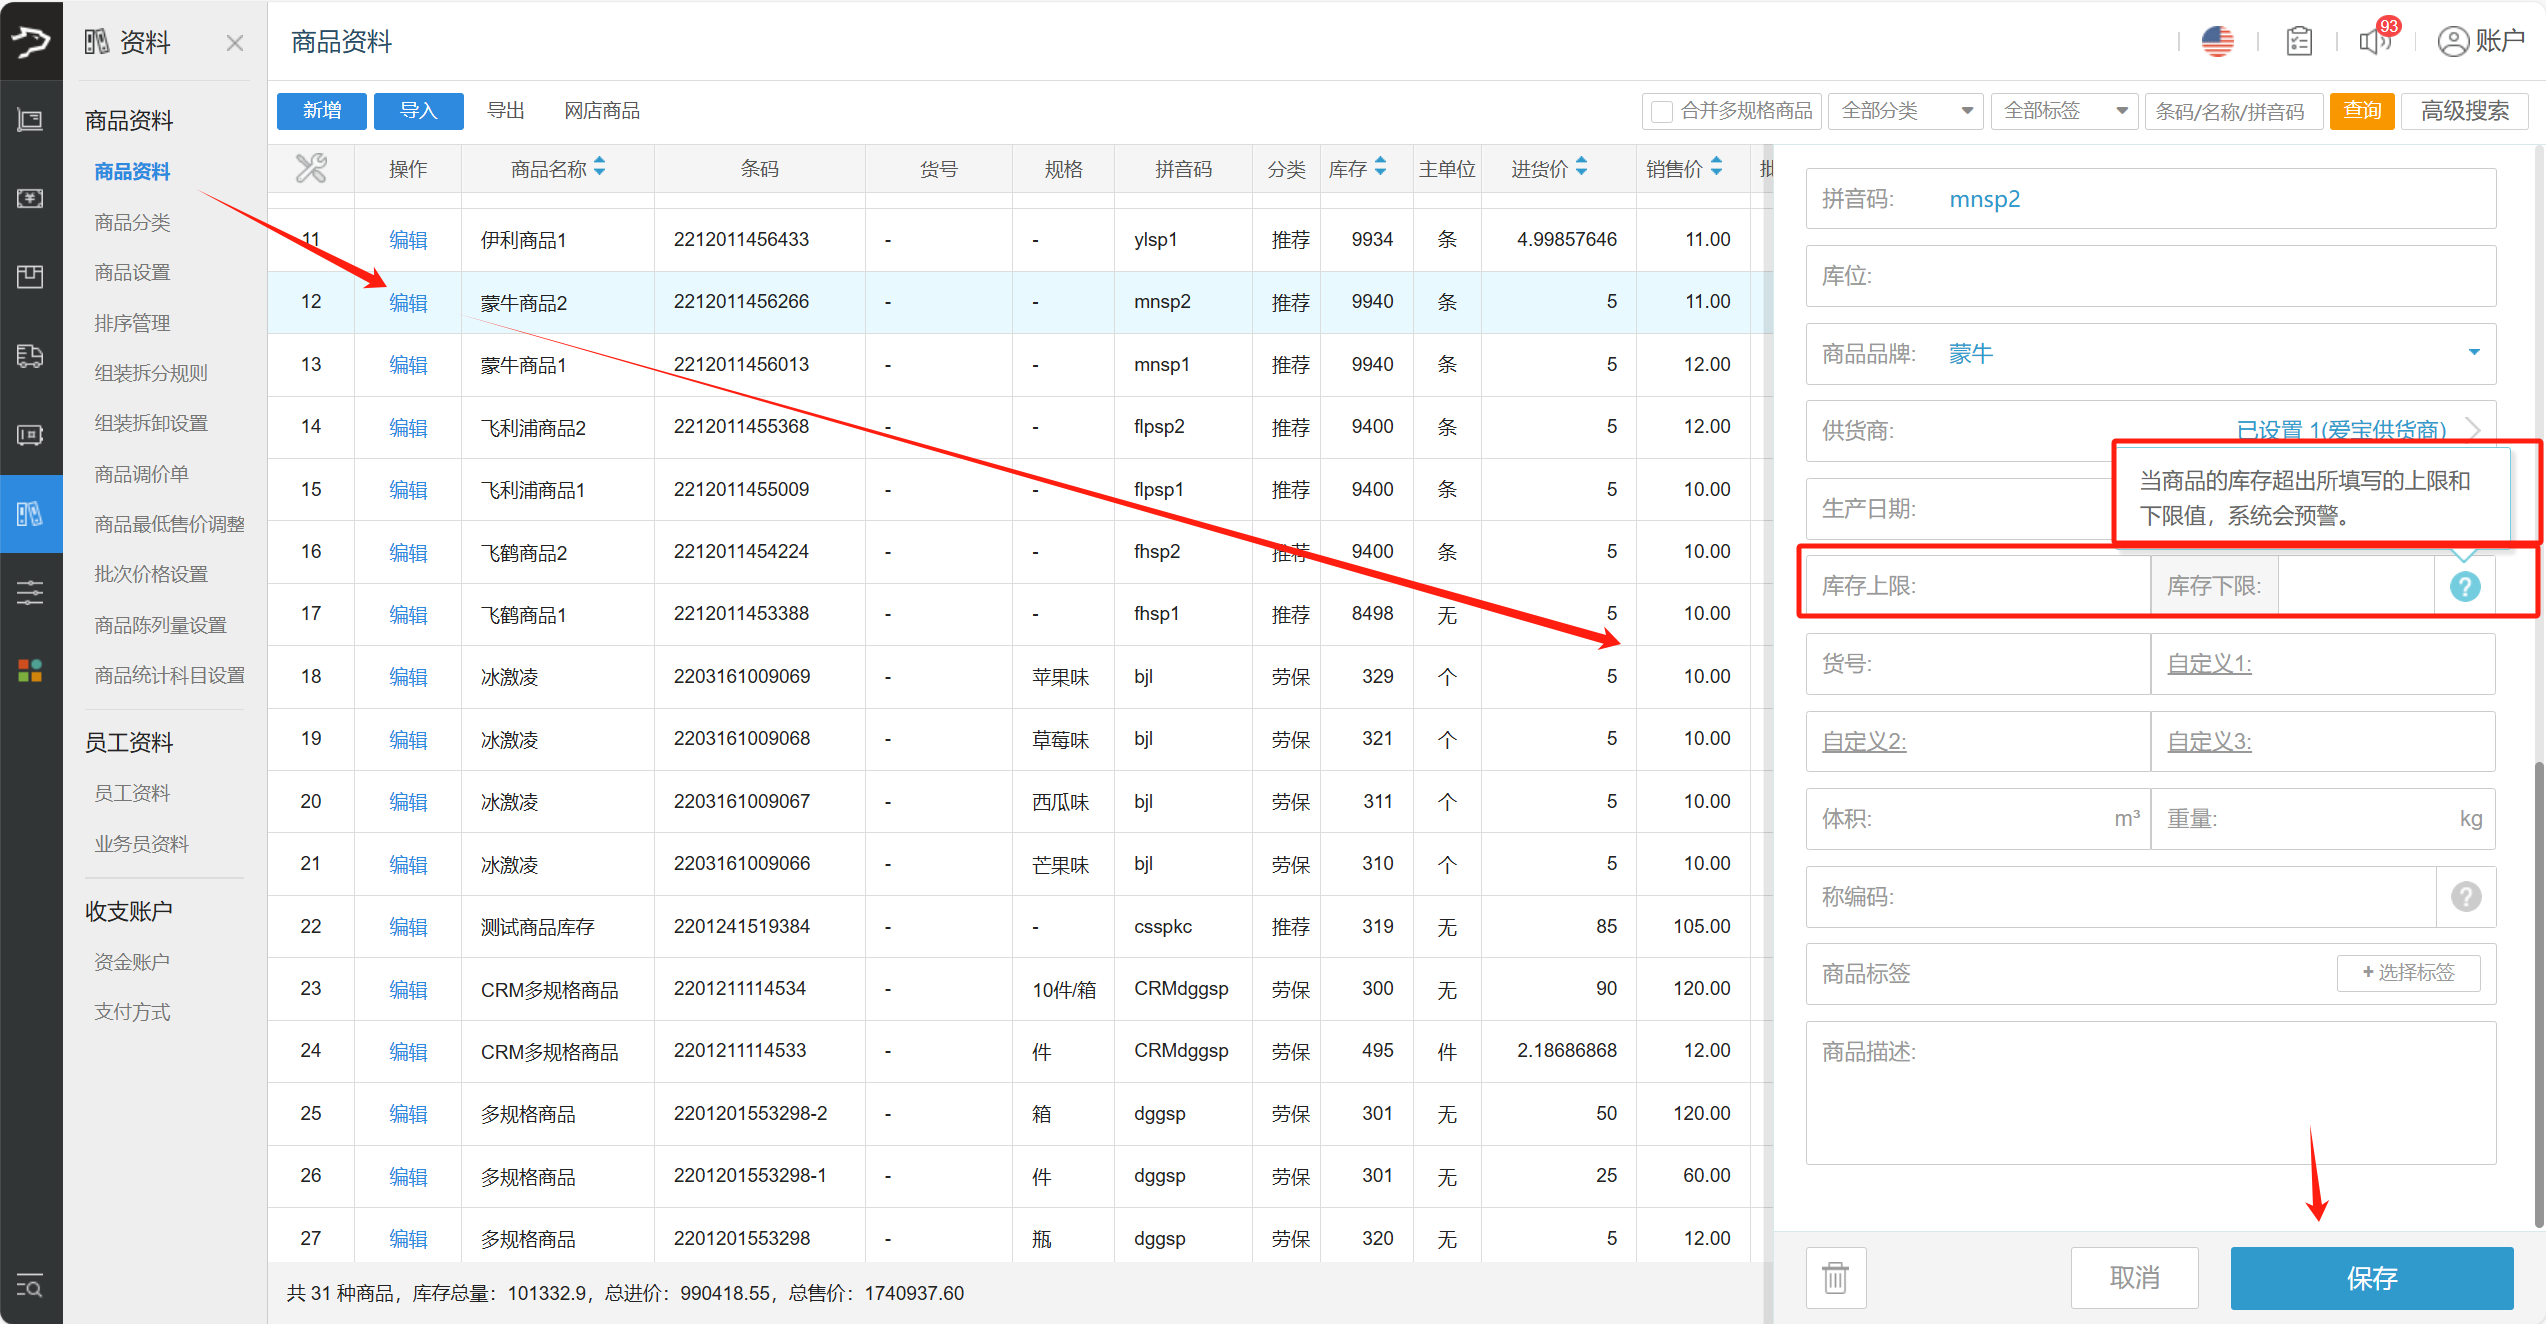Open the 已设置 1(爱宝供货商) supplier link
The image size is (2546, 1324).
coord(2342,430)
